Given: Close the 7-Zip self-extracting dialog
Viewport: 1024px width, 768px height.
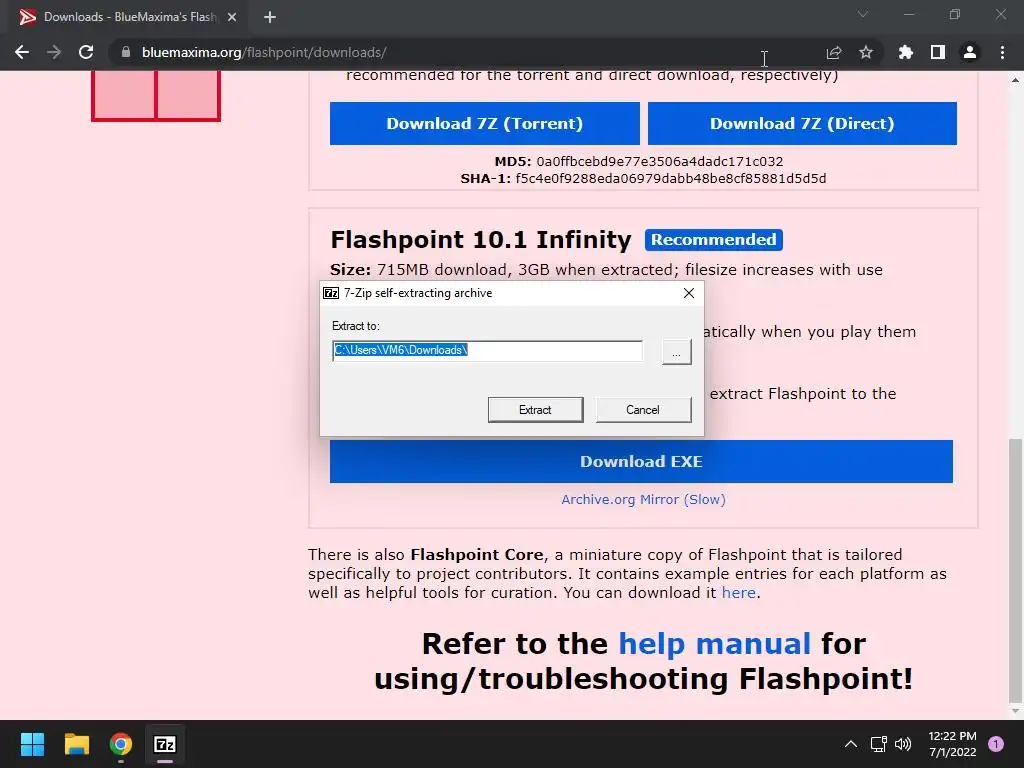Looking at the screenshot, I should (x=688, y=293).
